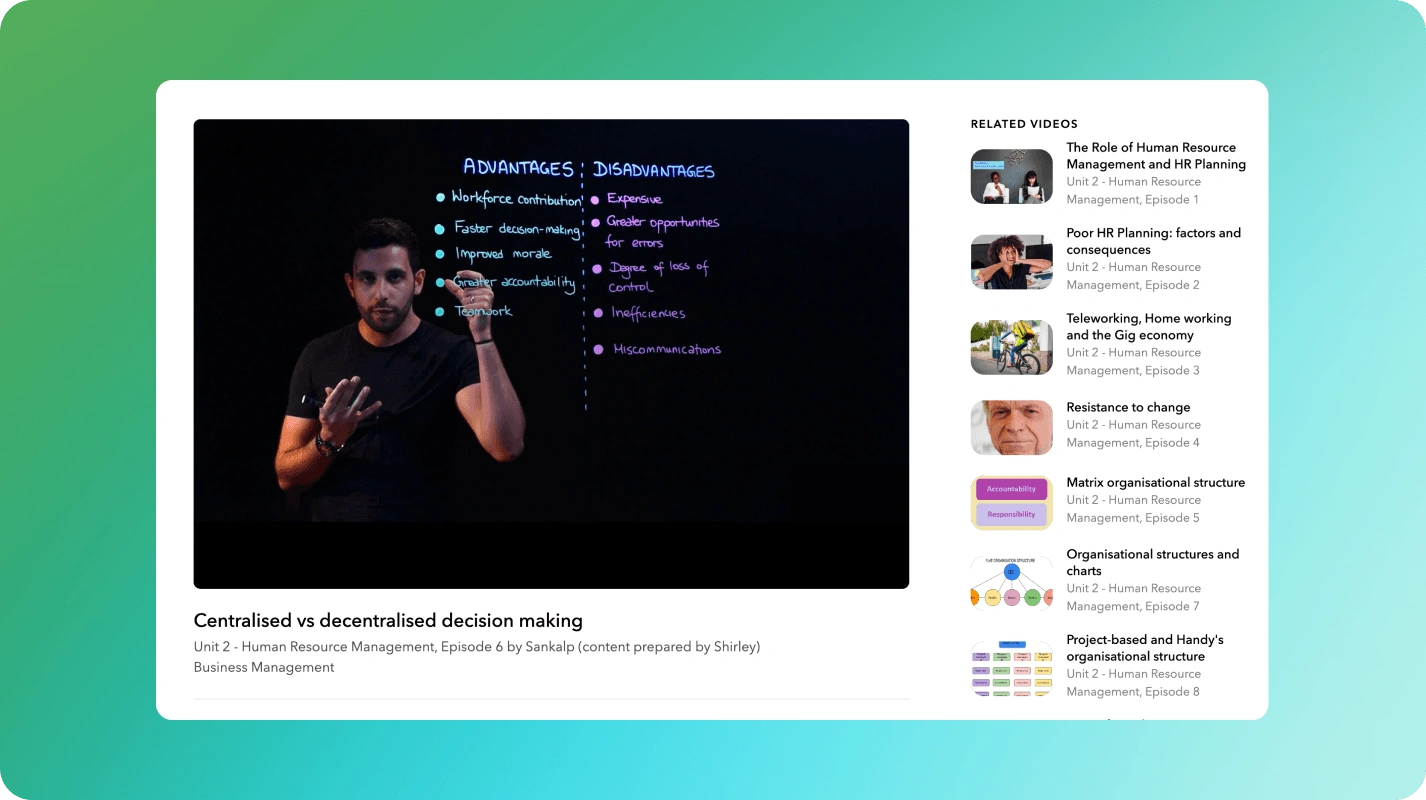Image resolution: width=1426 pixels, height=800 pixels.
Task: Select the 'RELATED VIDEOS' section heading
Action: [x=1024, y=124]
